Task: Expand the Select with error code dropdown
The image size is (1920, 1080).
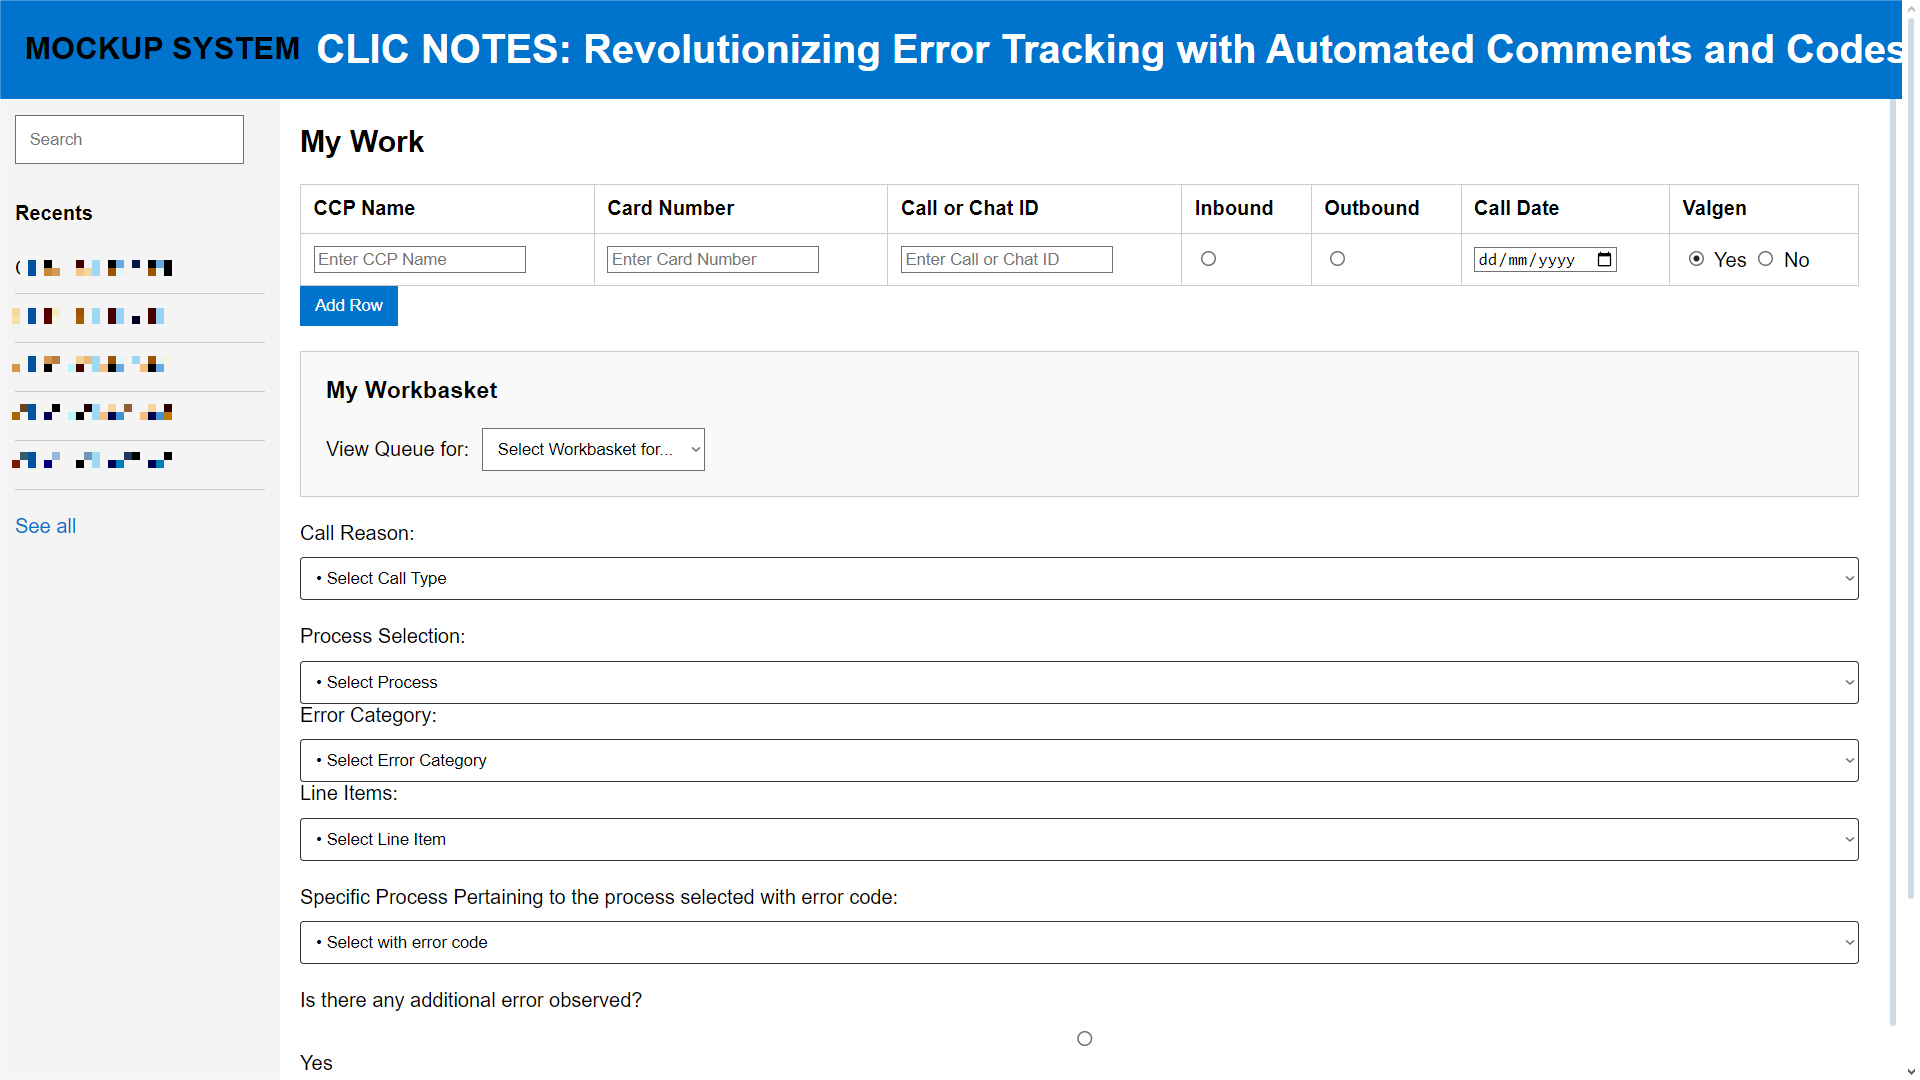Action: 1079,943
